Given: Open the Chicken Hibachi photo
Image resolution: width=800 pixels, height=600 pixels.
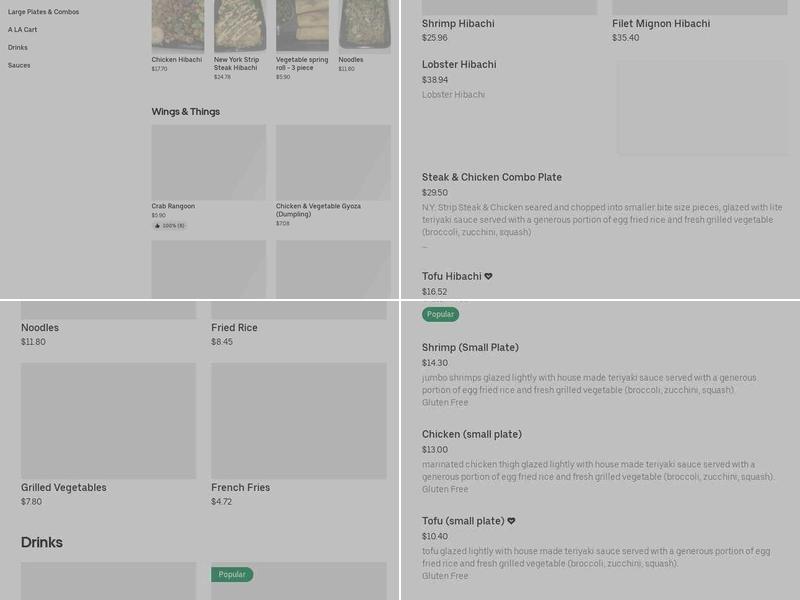Looking at the screenshot, I should [x=178, y=25].
